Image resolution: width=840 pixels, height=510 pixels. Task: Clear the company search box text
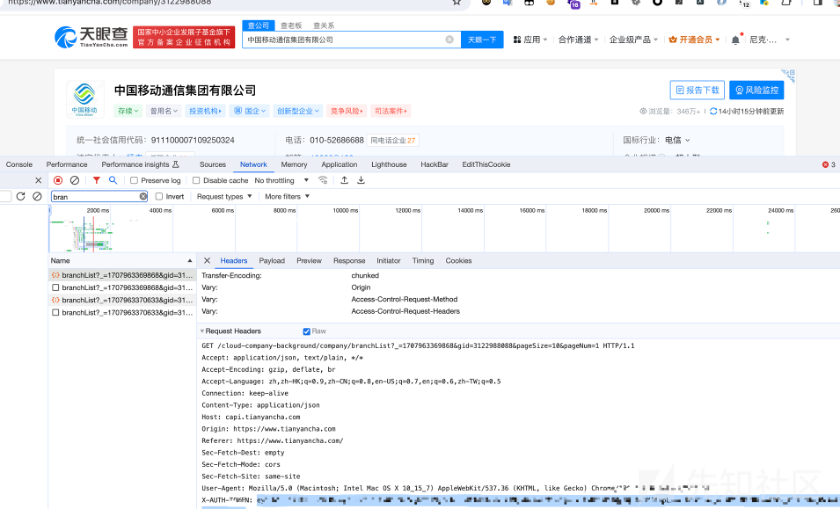(449, 40)
